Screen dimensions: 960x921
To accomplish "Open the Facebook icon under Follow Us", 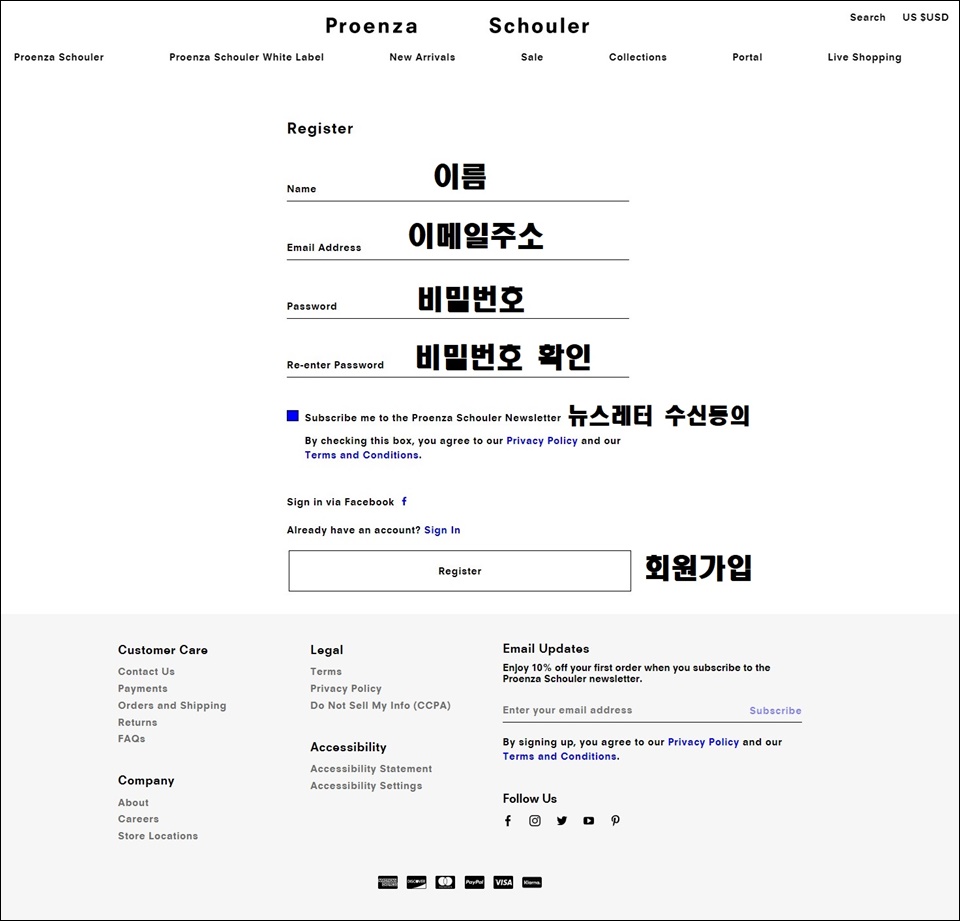I will point(508,821).
